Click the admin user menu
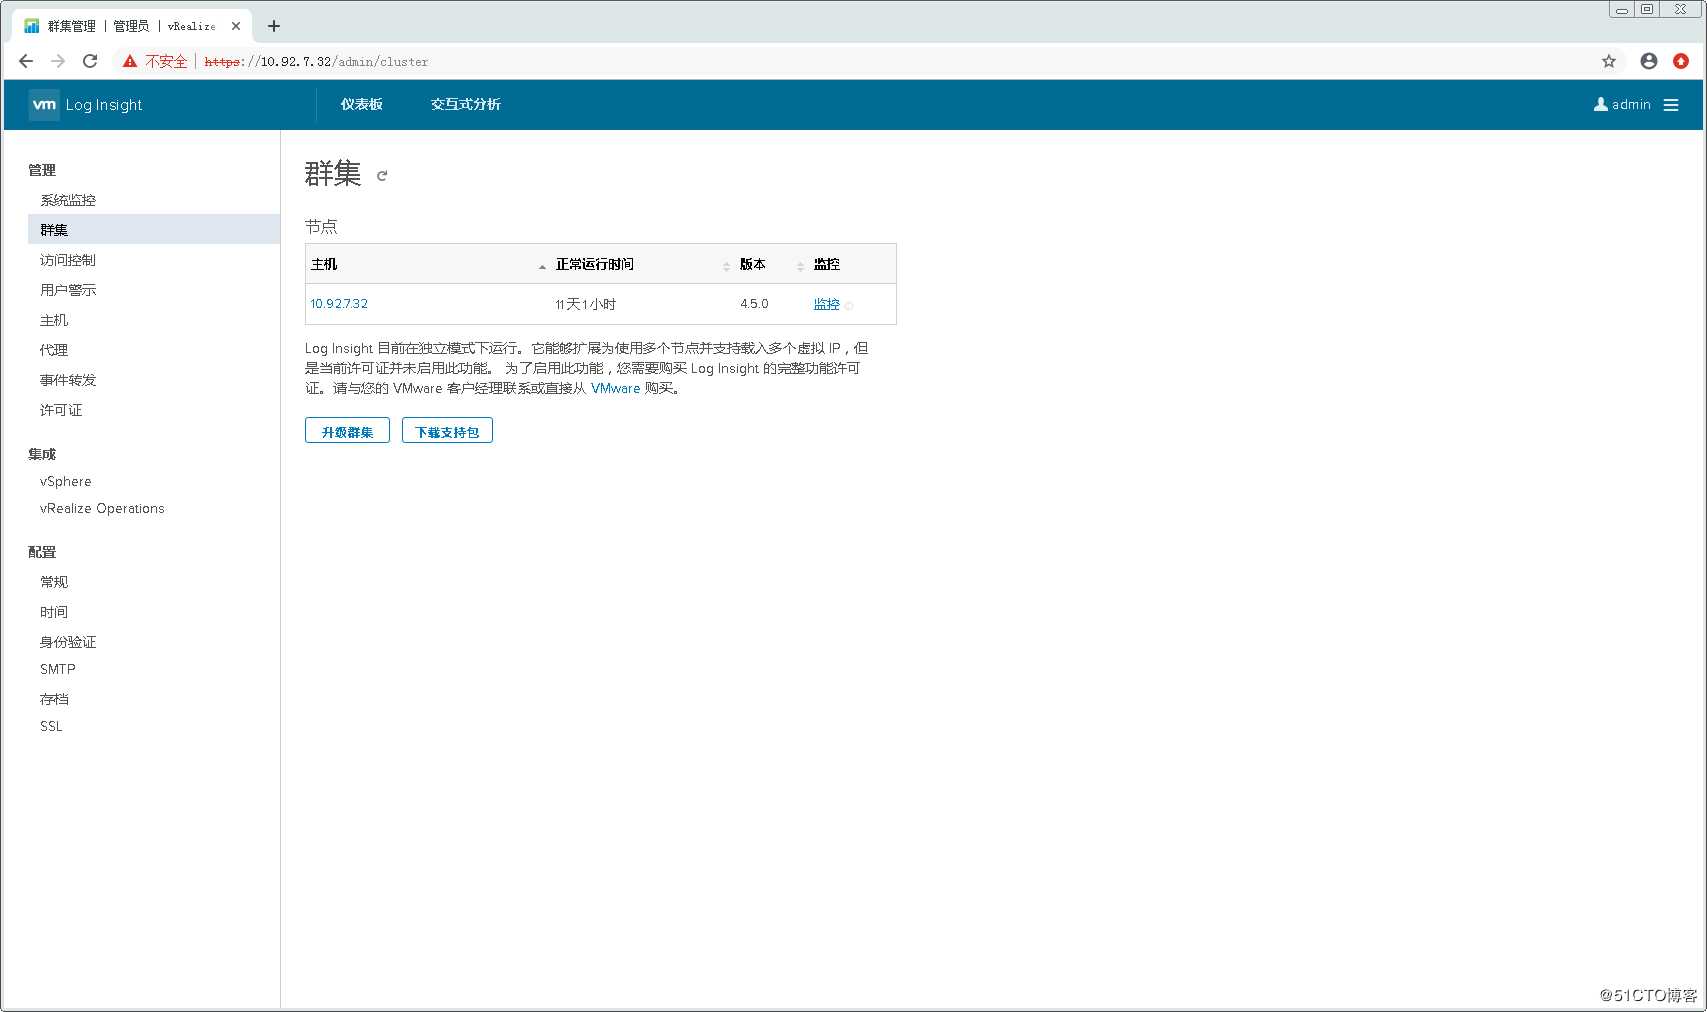1707x1012 pixels. pyautogui.click(x=1622, y=104)
